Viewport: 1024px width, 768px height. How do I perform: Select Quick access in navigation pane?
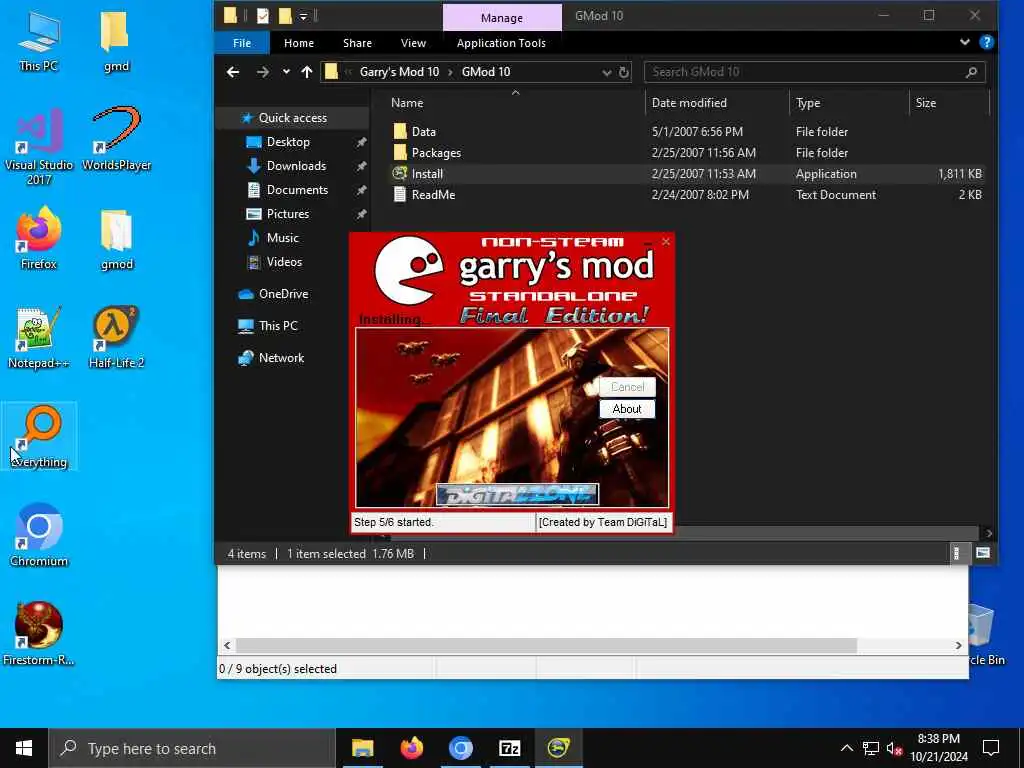292,118
